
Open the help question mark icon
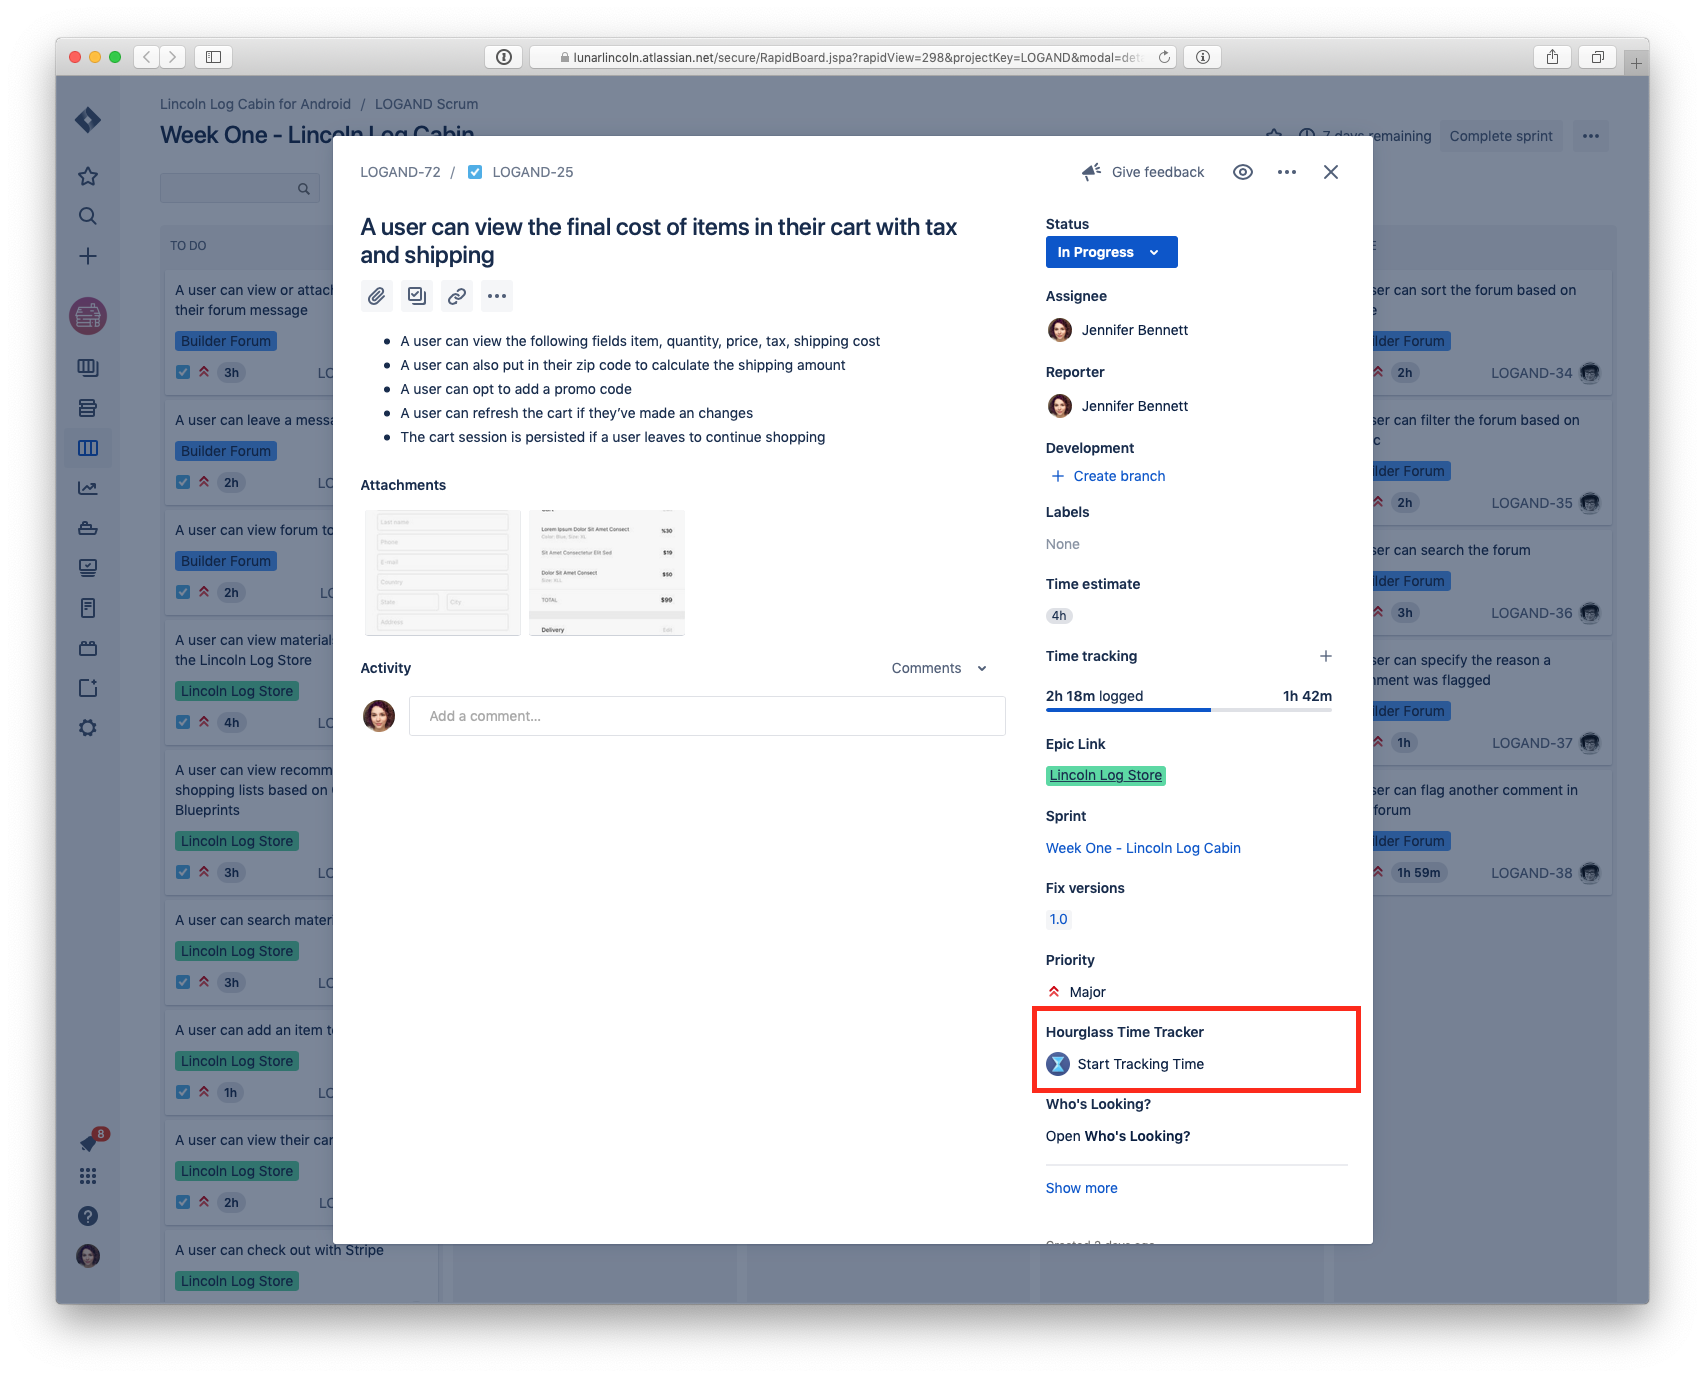click(x=88, y=1216)
